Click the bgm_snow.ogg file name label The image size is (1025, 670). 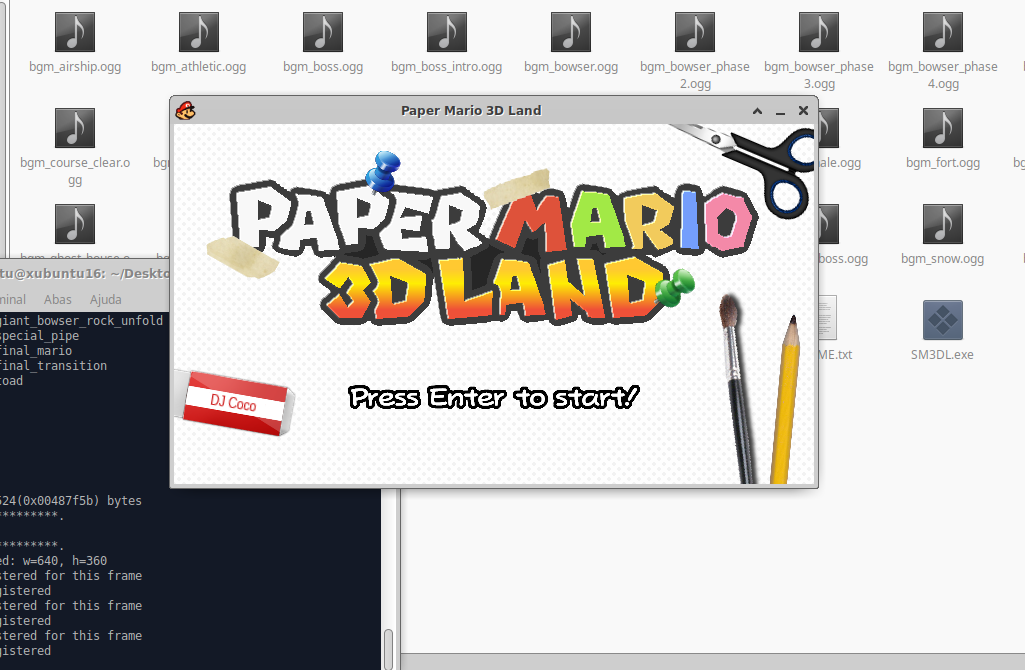943,259
